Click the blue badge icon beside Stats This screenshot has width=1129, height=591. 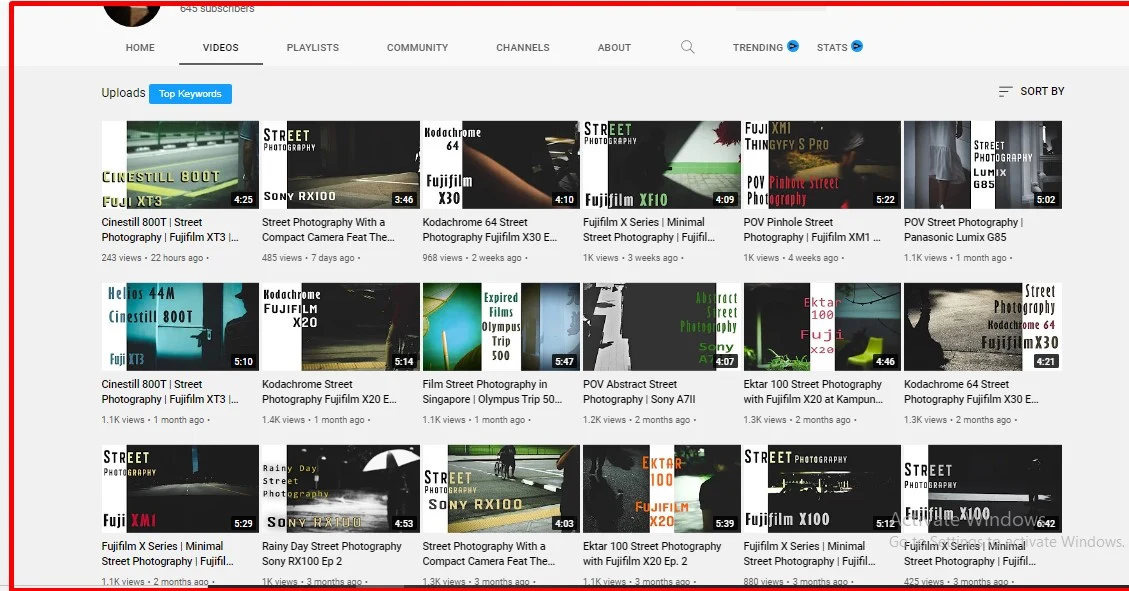(857, 46)
